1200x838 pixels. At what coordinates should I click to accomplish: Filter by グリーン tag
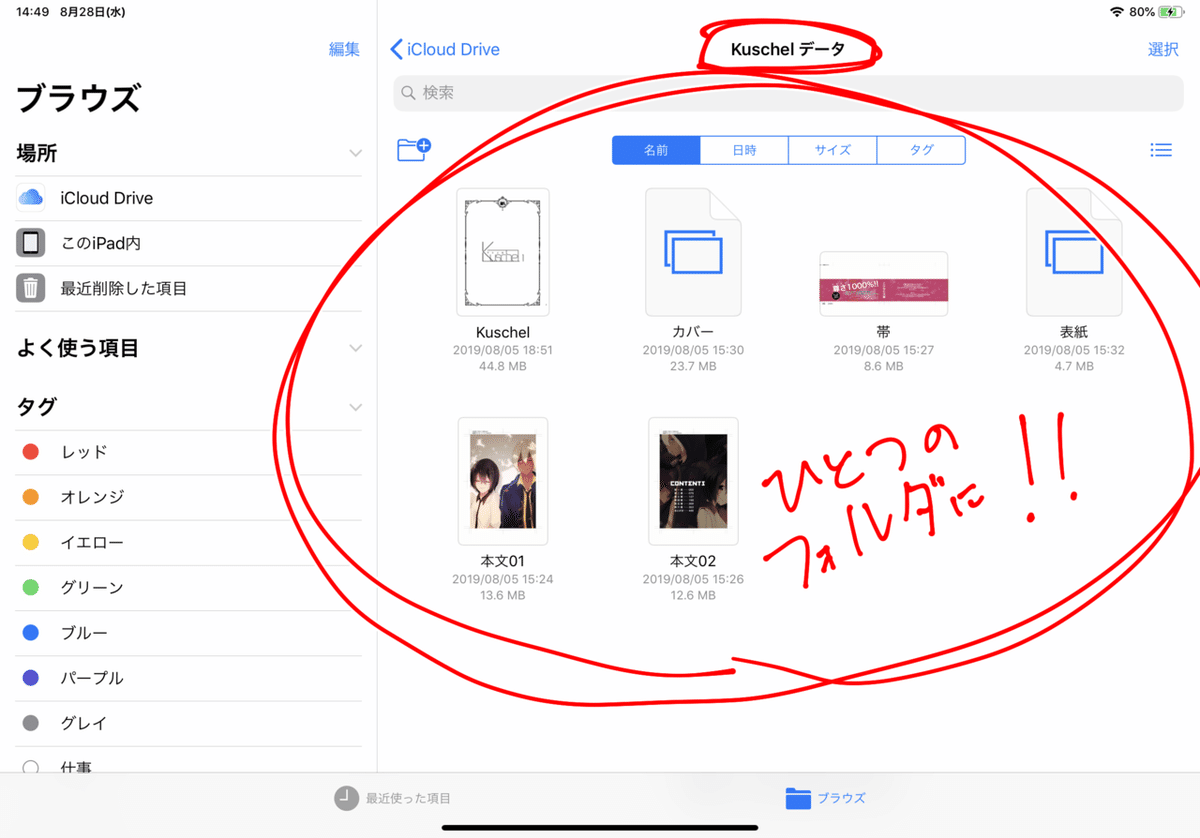click(189, 587)
